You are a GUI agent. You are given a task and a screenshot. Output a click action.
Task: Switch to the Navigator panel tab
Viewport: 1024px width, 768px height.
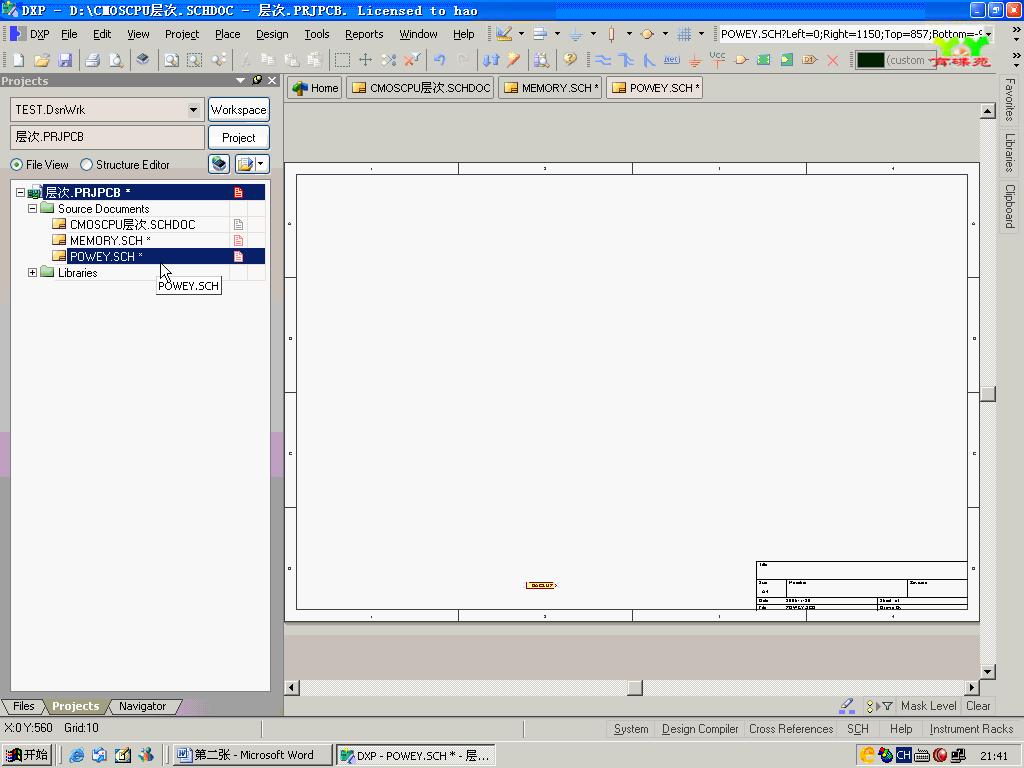point(142,706)
